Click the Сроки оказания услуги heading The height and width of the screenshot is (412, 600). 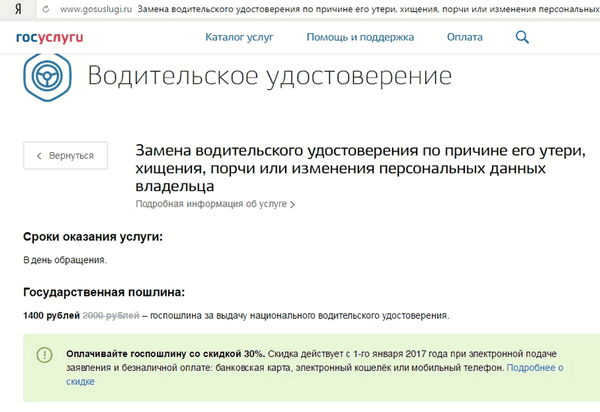point(93,237)
